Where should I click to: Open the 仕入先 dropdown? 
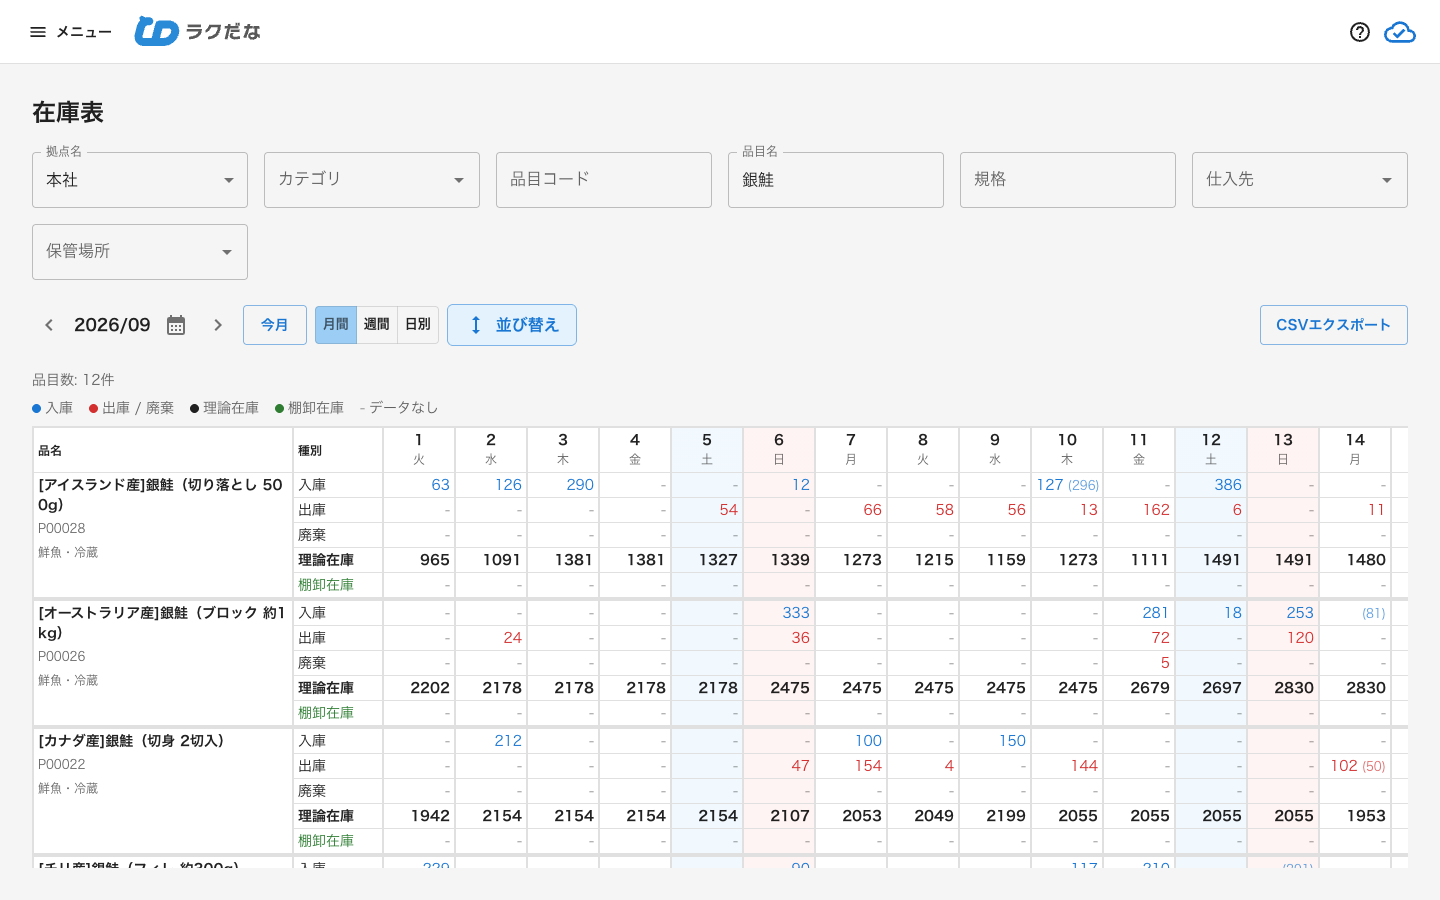pos(1300,180)
